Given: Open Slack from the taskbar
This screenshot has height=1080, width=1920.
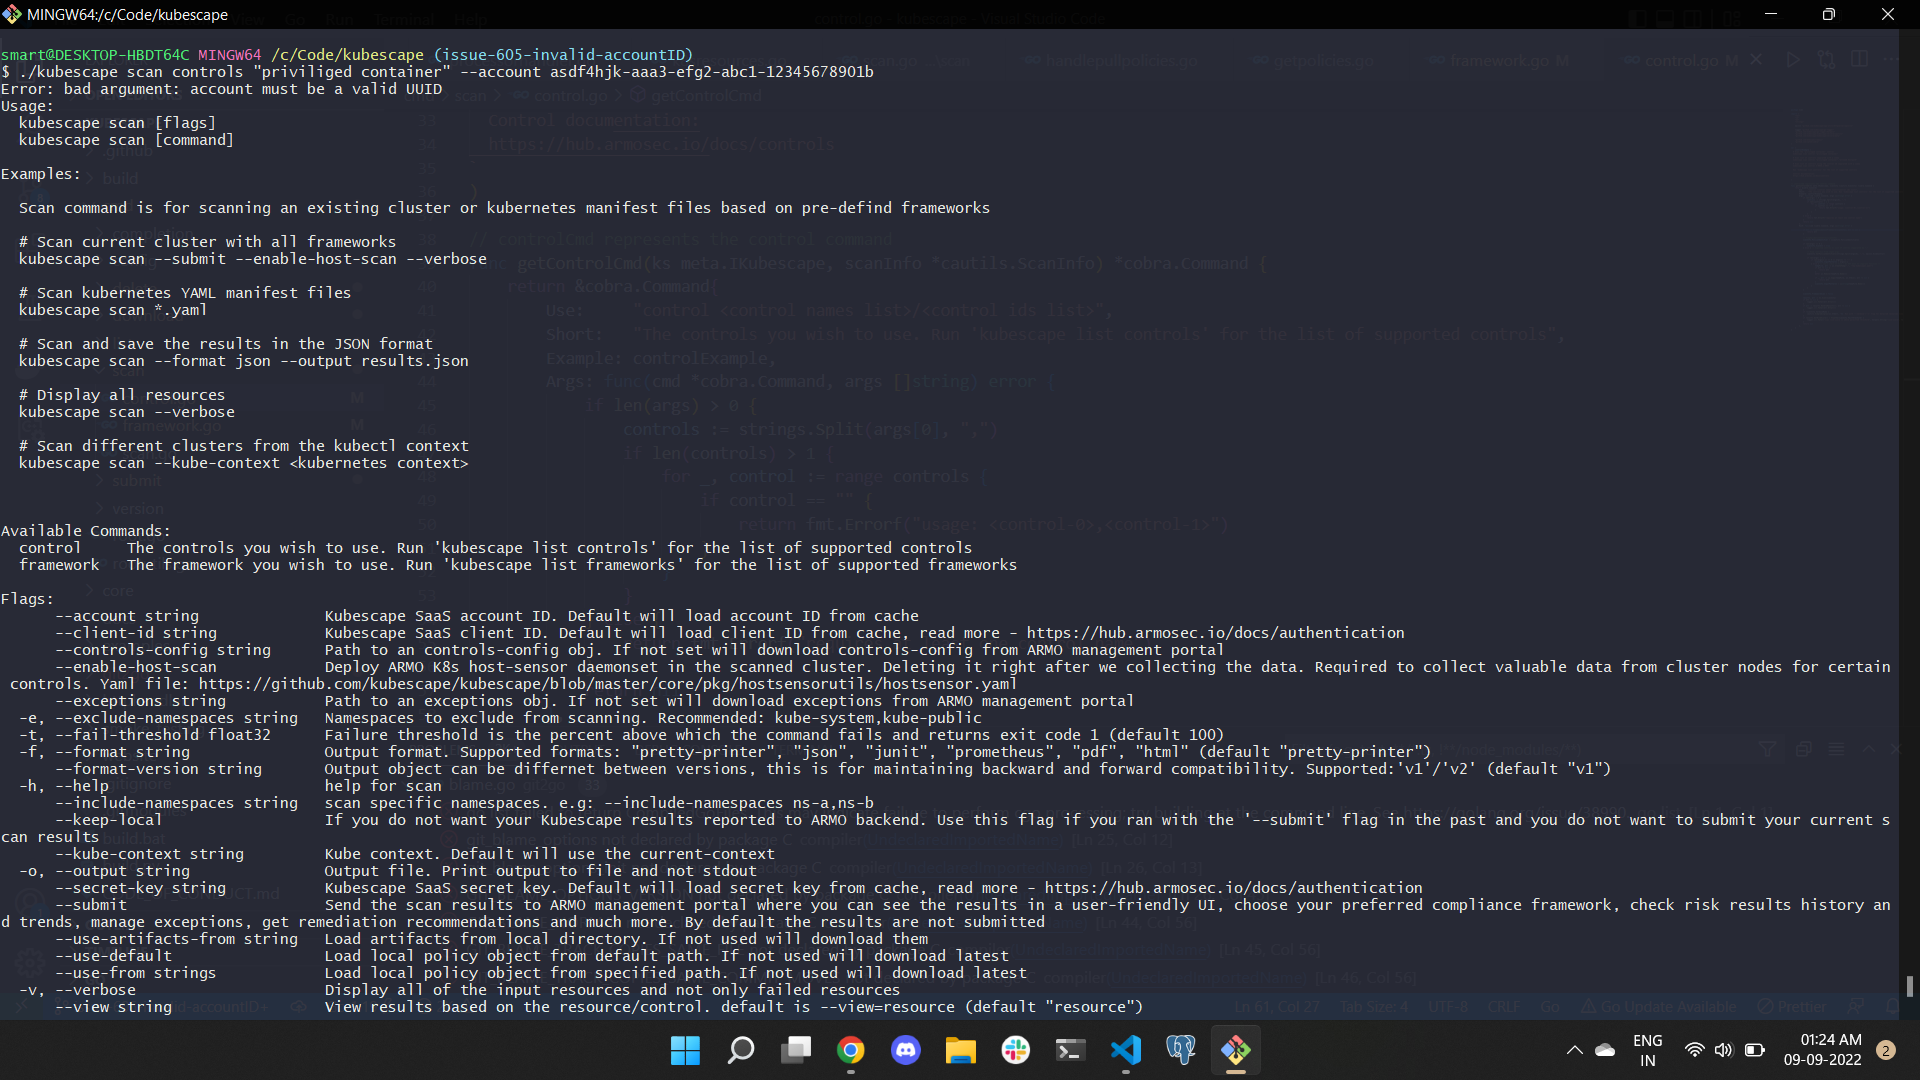Looking at the screenshot, I should [x=1016, y=1050].
